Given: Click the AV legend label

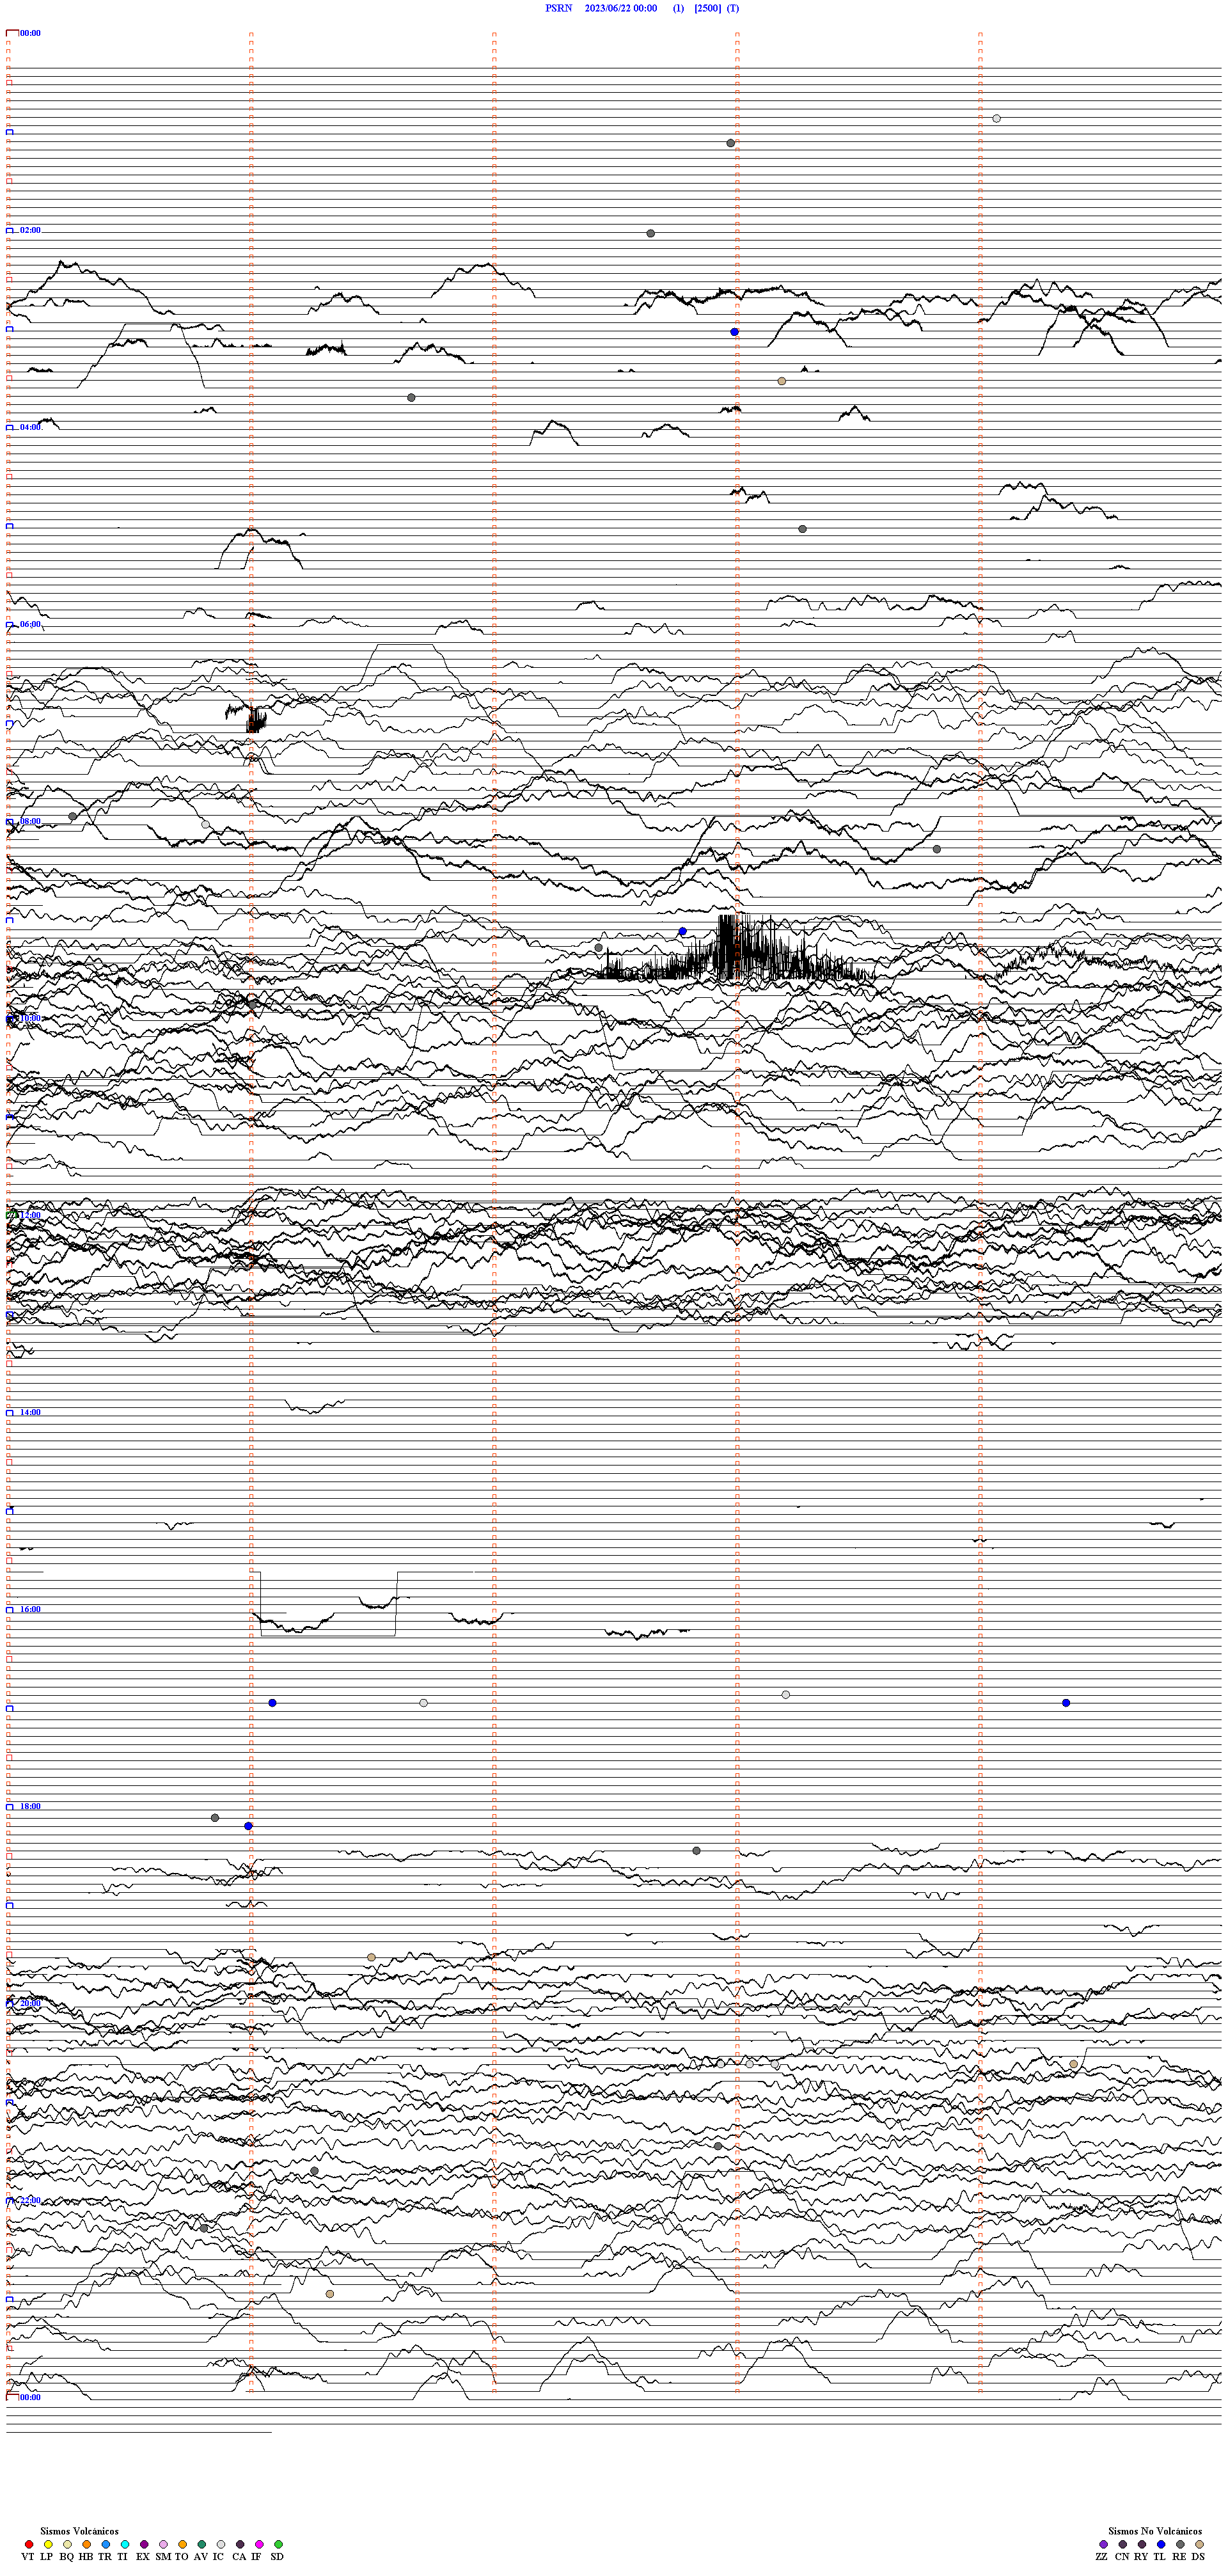Looking at the screenshot, I should point(201,2557).
